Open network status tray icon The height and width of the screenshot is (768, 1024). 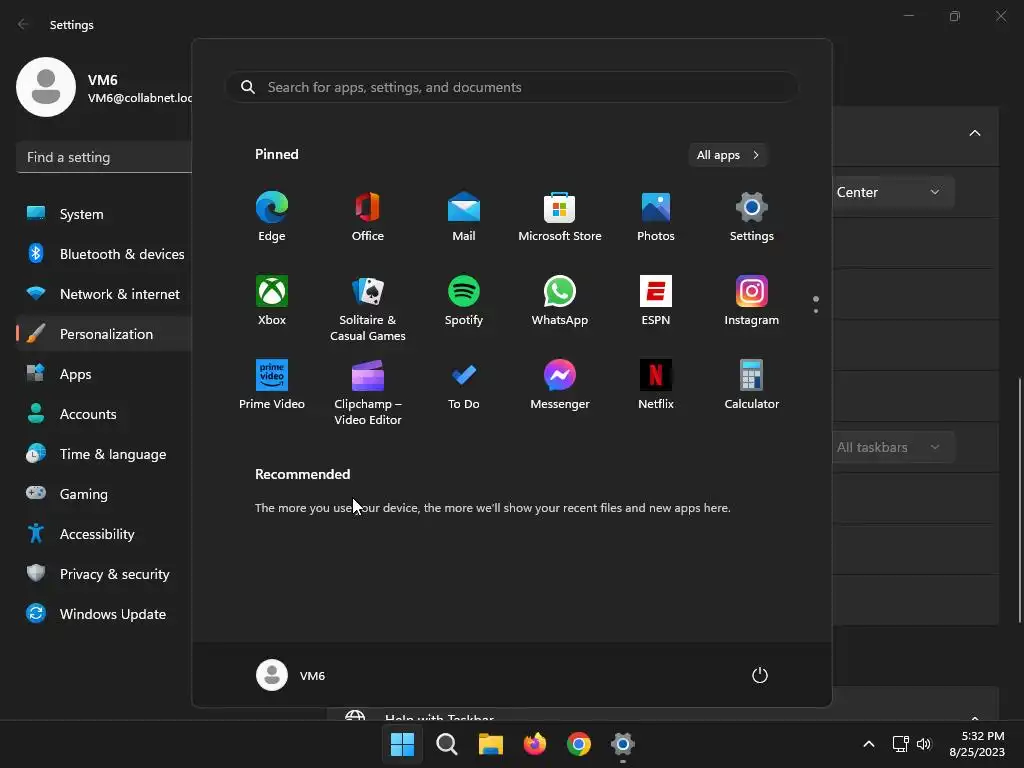click(x=901, y=744)
